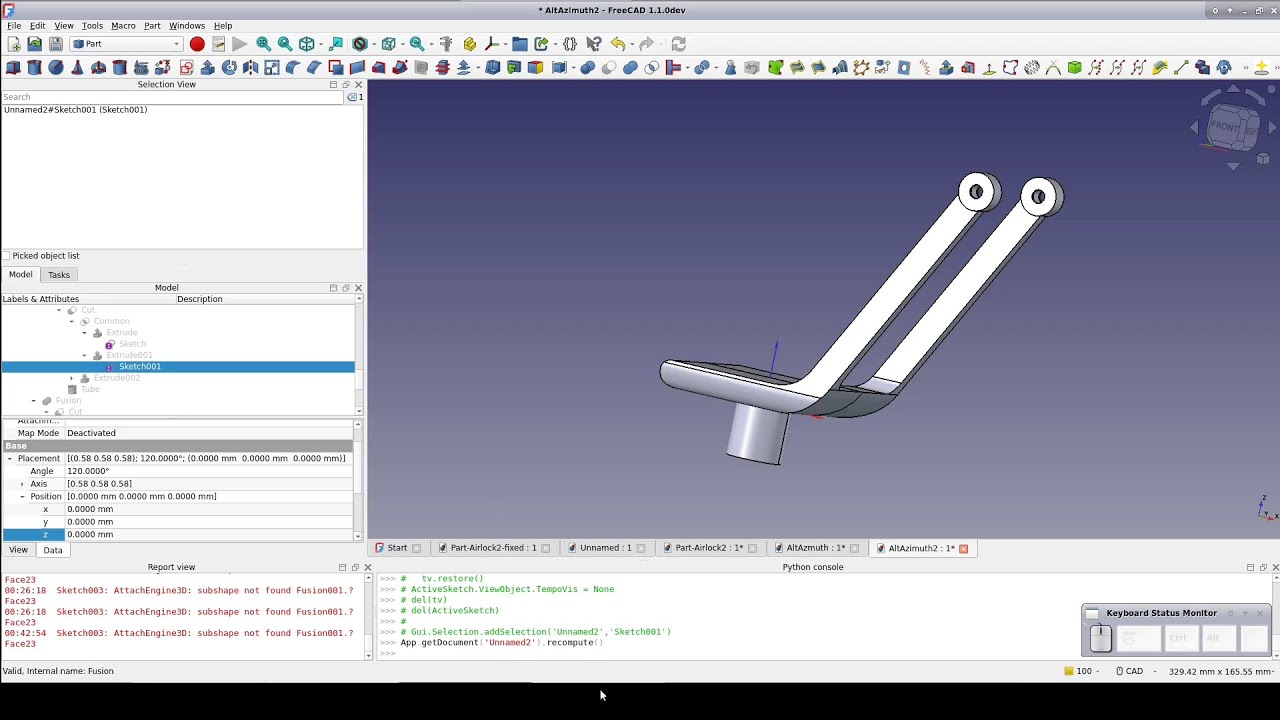The image size is (1280, 720).
Task: Switch to the Start page tab
Action: [397, 548]
